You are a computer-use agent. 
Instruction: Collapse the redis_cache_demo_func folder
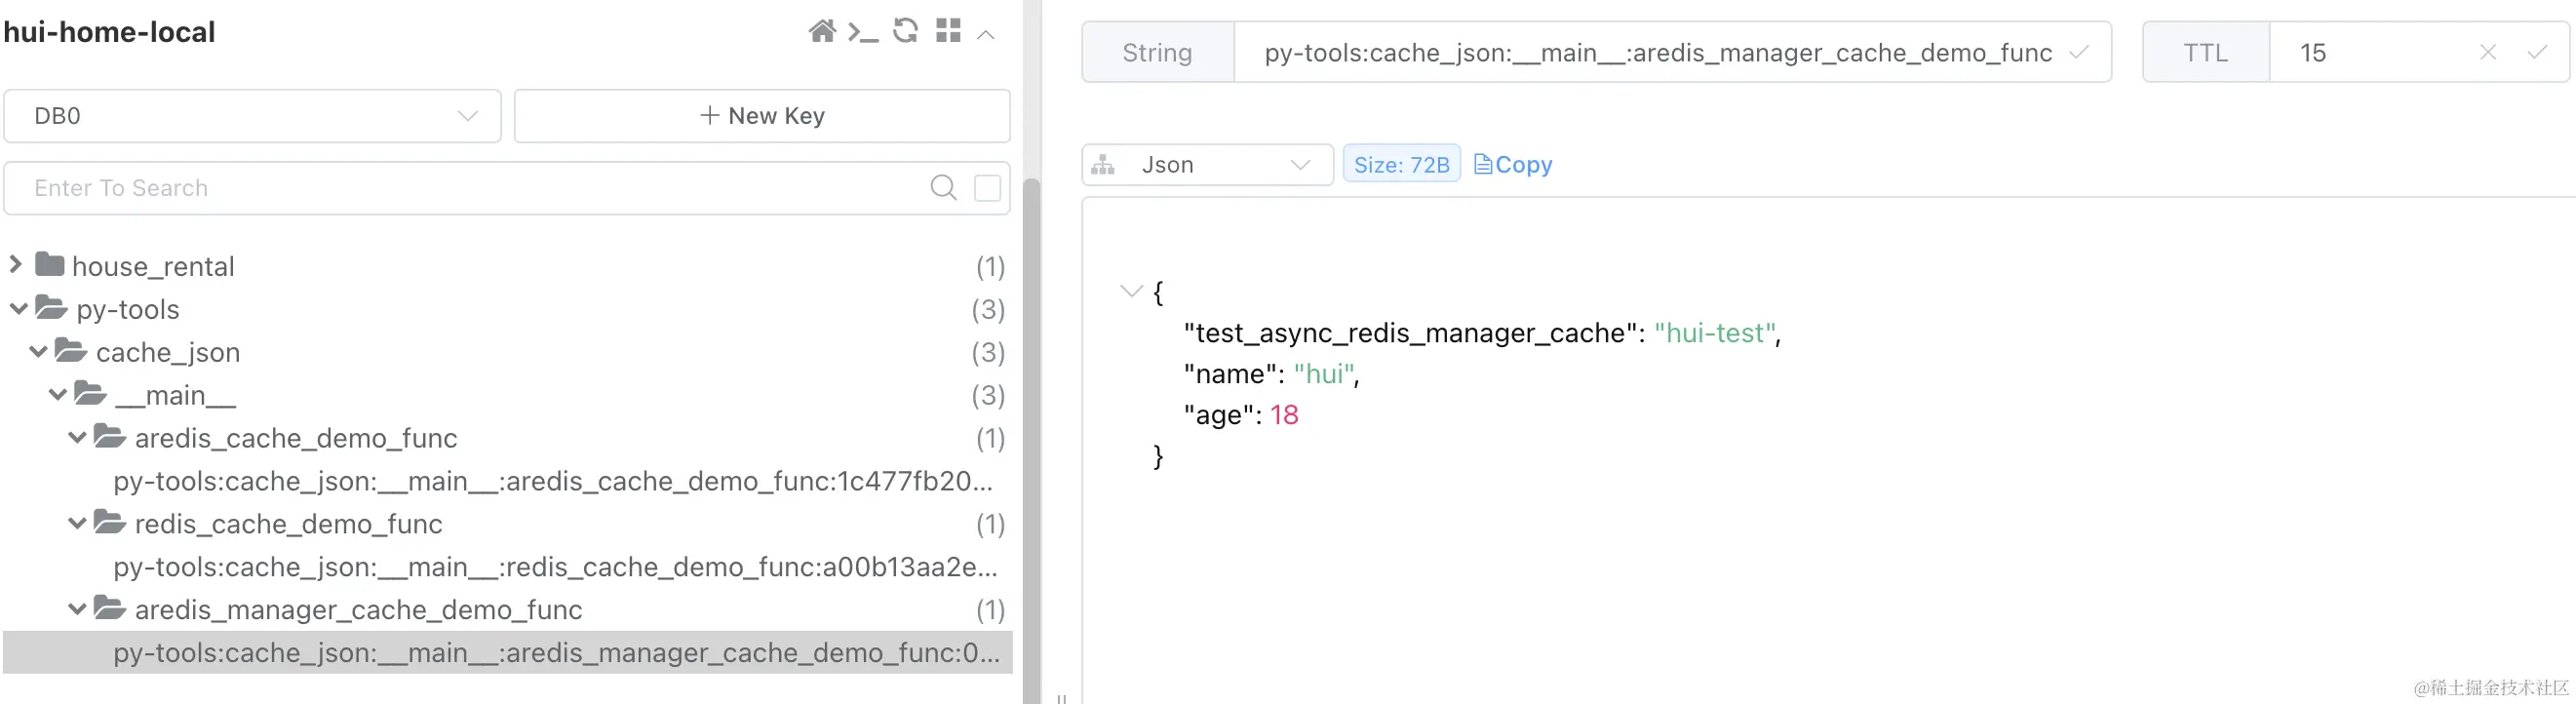coord(77,523)
